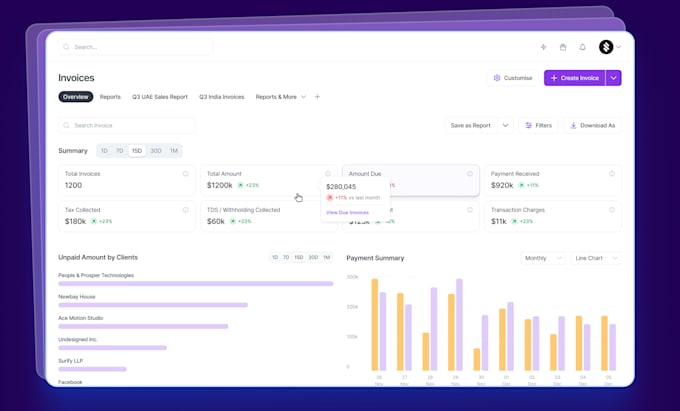Click the green trend icon next to $11k
Viewport: 680px width, 411px height.
click(514, 221)
